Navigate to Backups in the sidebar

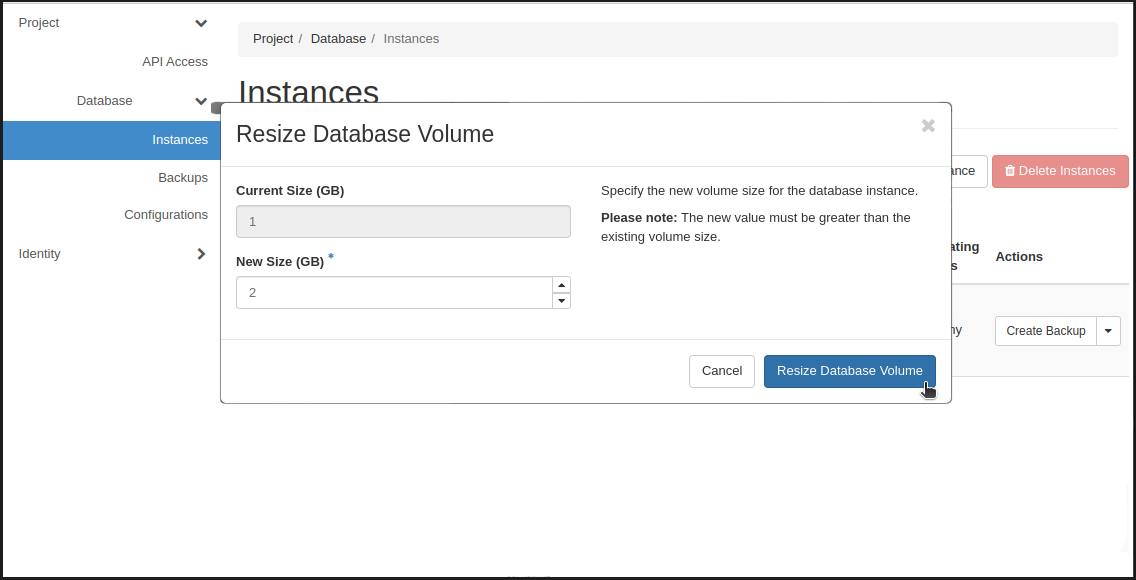(183, 177)
